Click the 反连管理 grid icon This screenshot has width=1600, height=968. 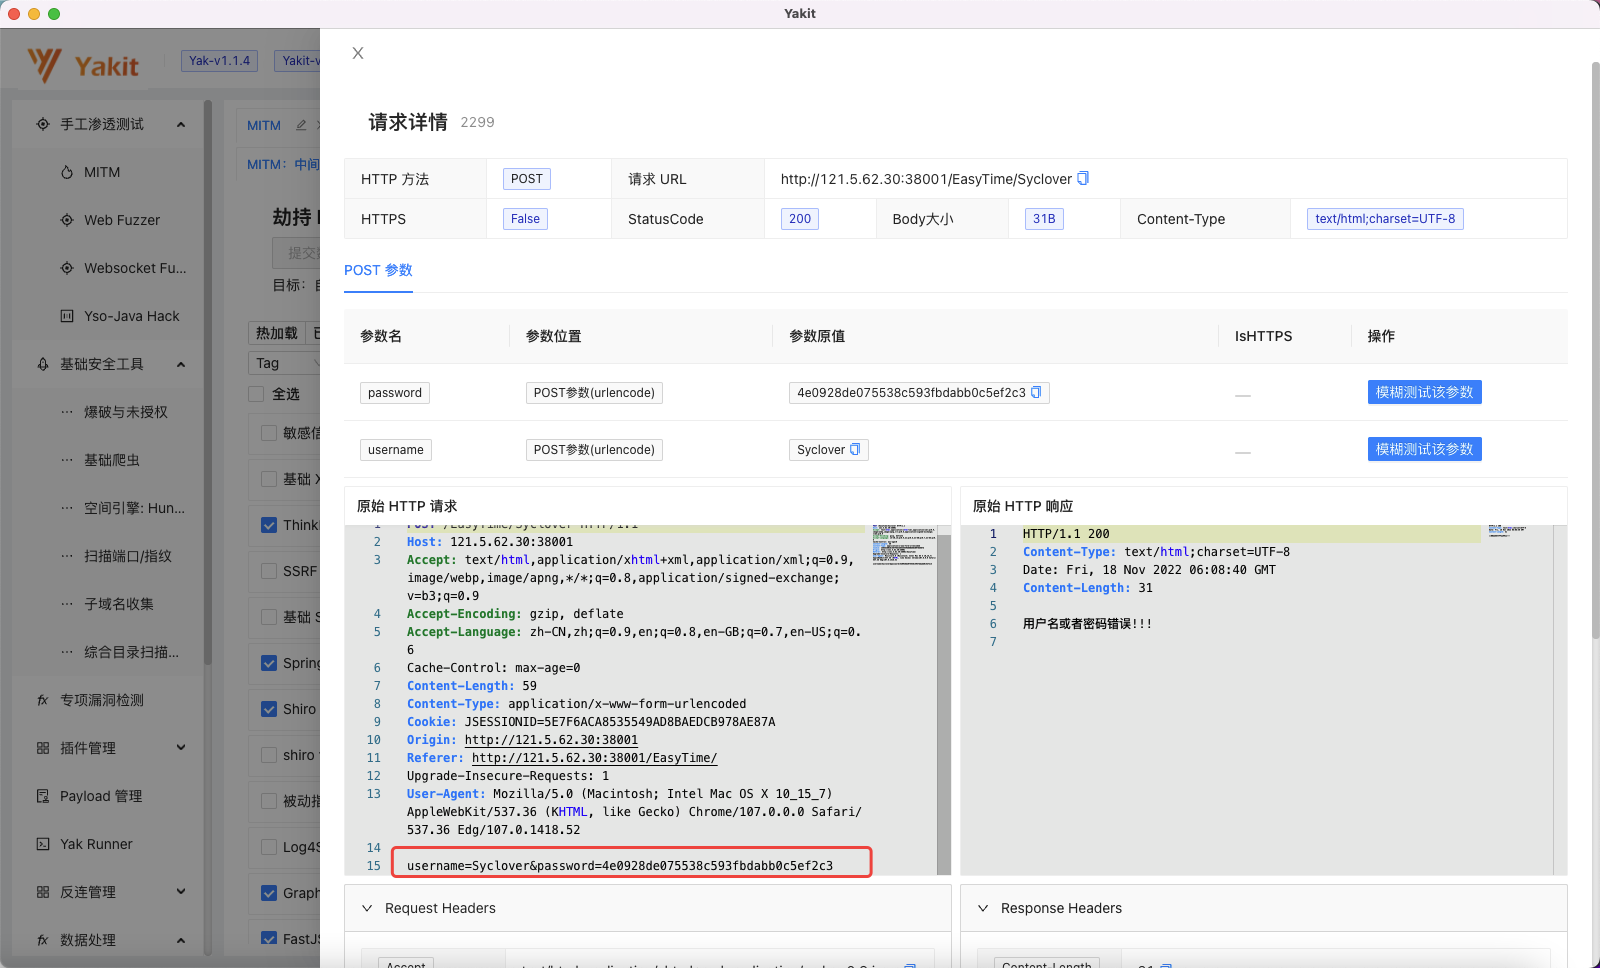coord(43,892)
